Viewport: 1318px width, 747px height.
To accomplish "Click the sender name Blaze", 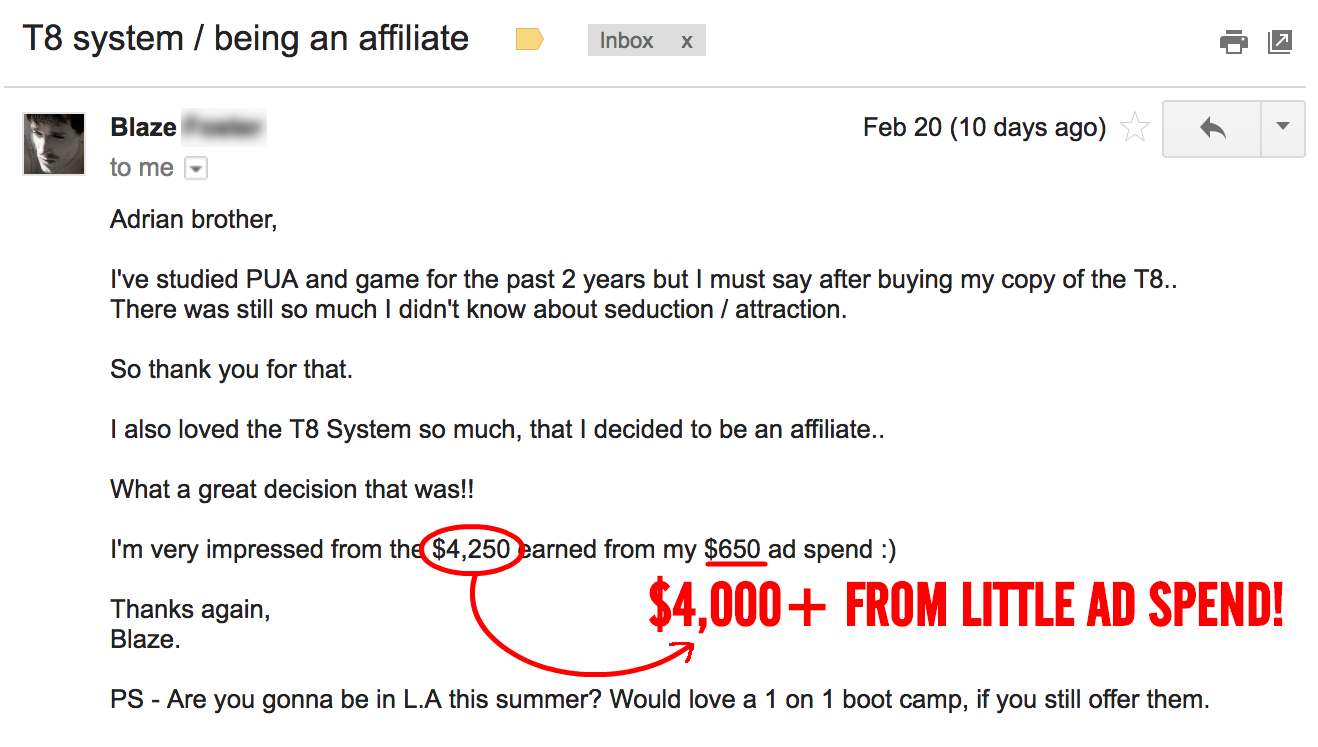I will pos(144,128).
